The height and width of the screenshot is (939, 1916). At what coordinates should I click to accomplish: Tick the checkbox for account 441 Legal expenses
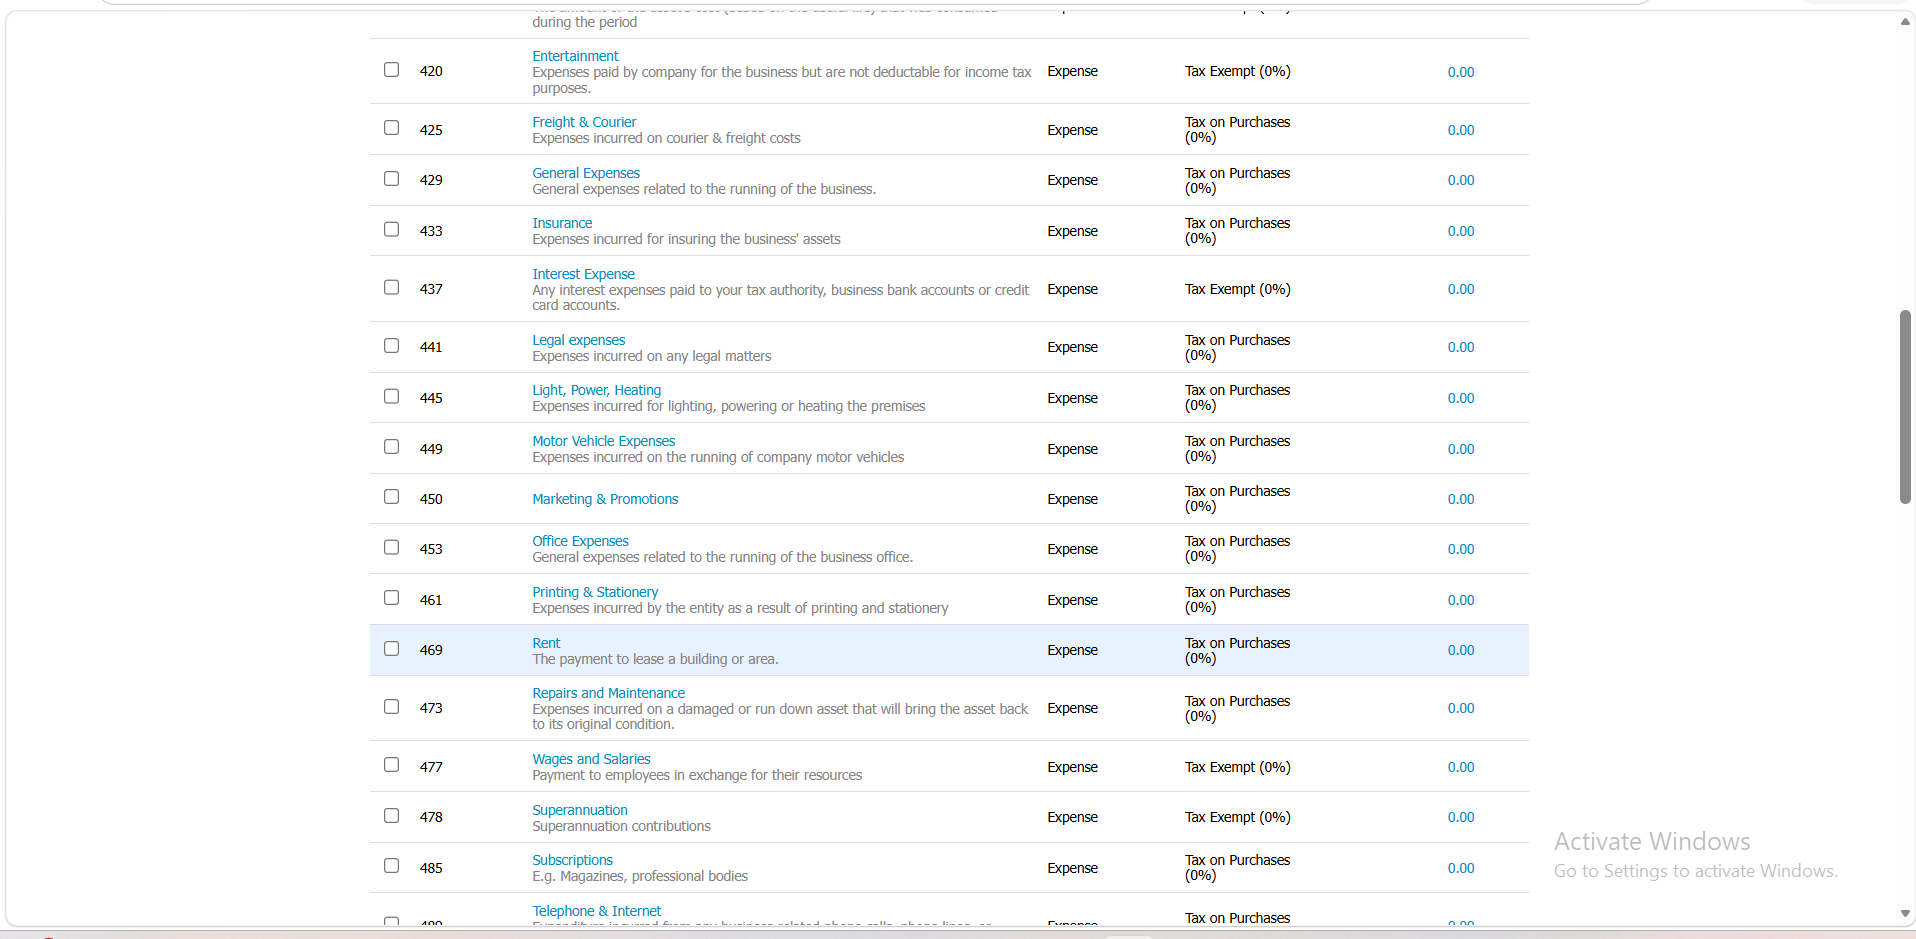point(391,346)
